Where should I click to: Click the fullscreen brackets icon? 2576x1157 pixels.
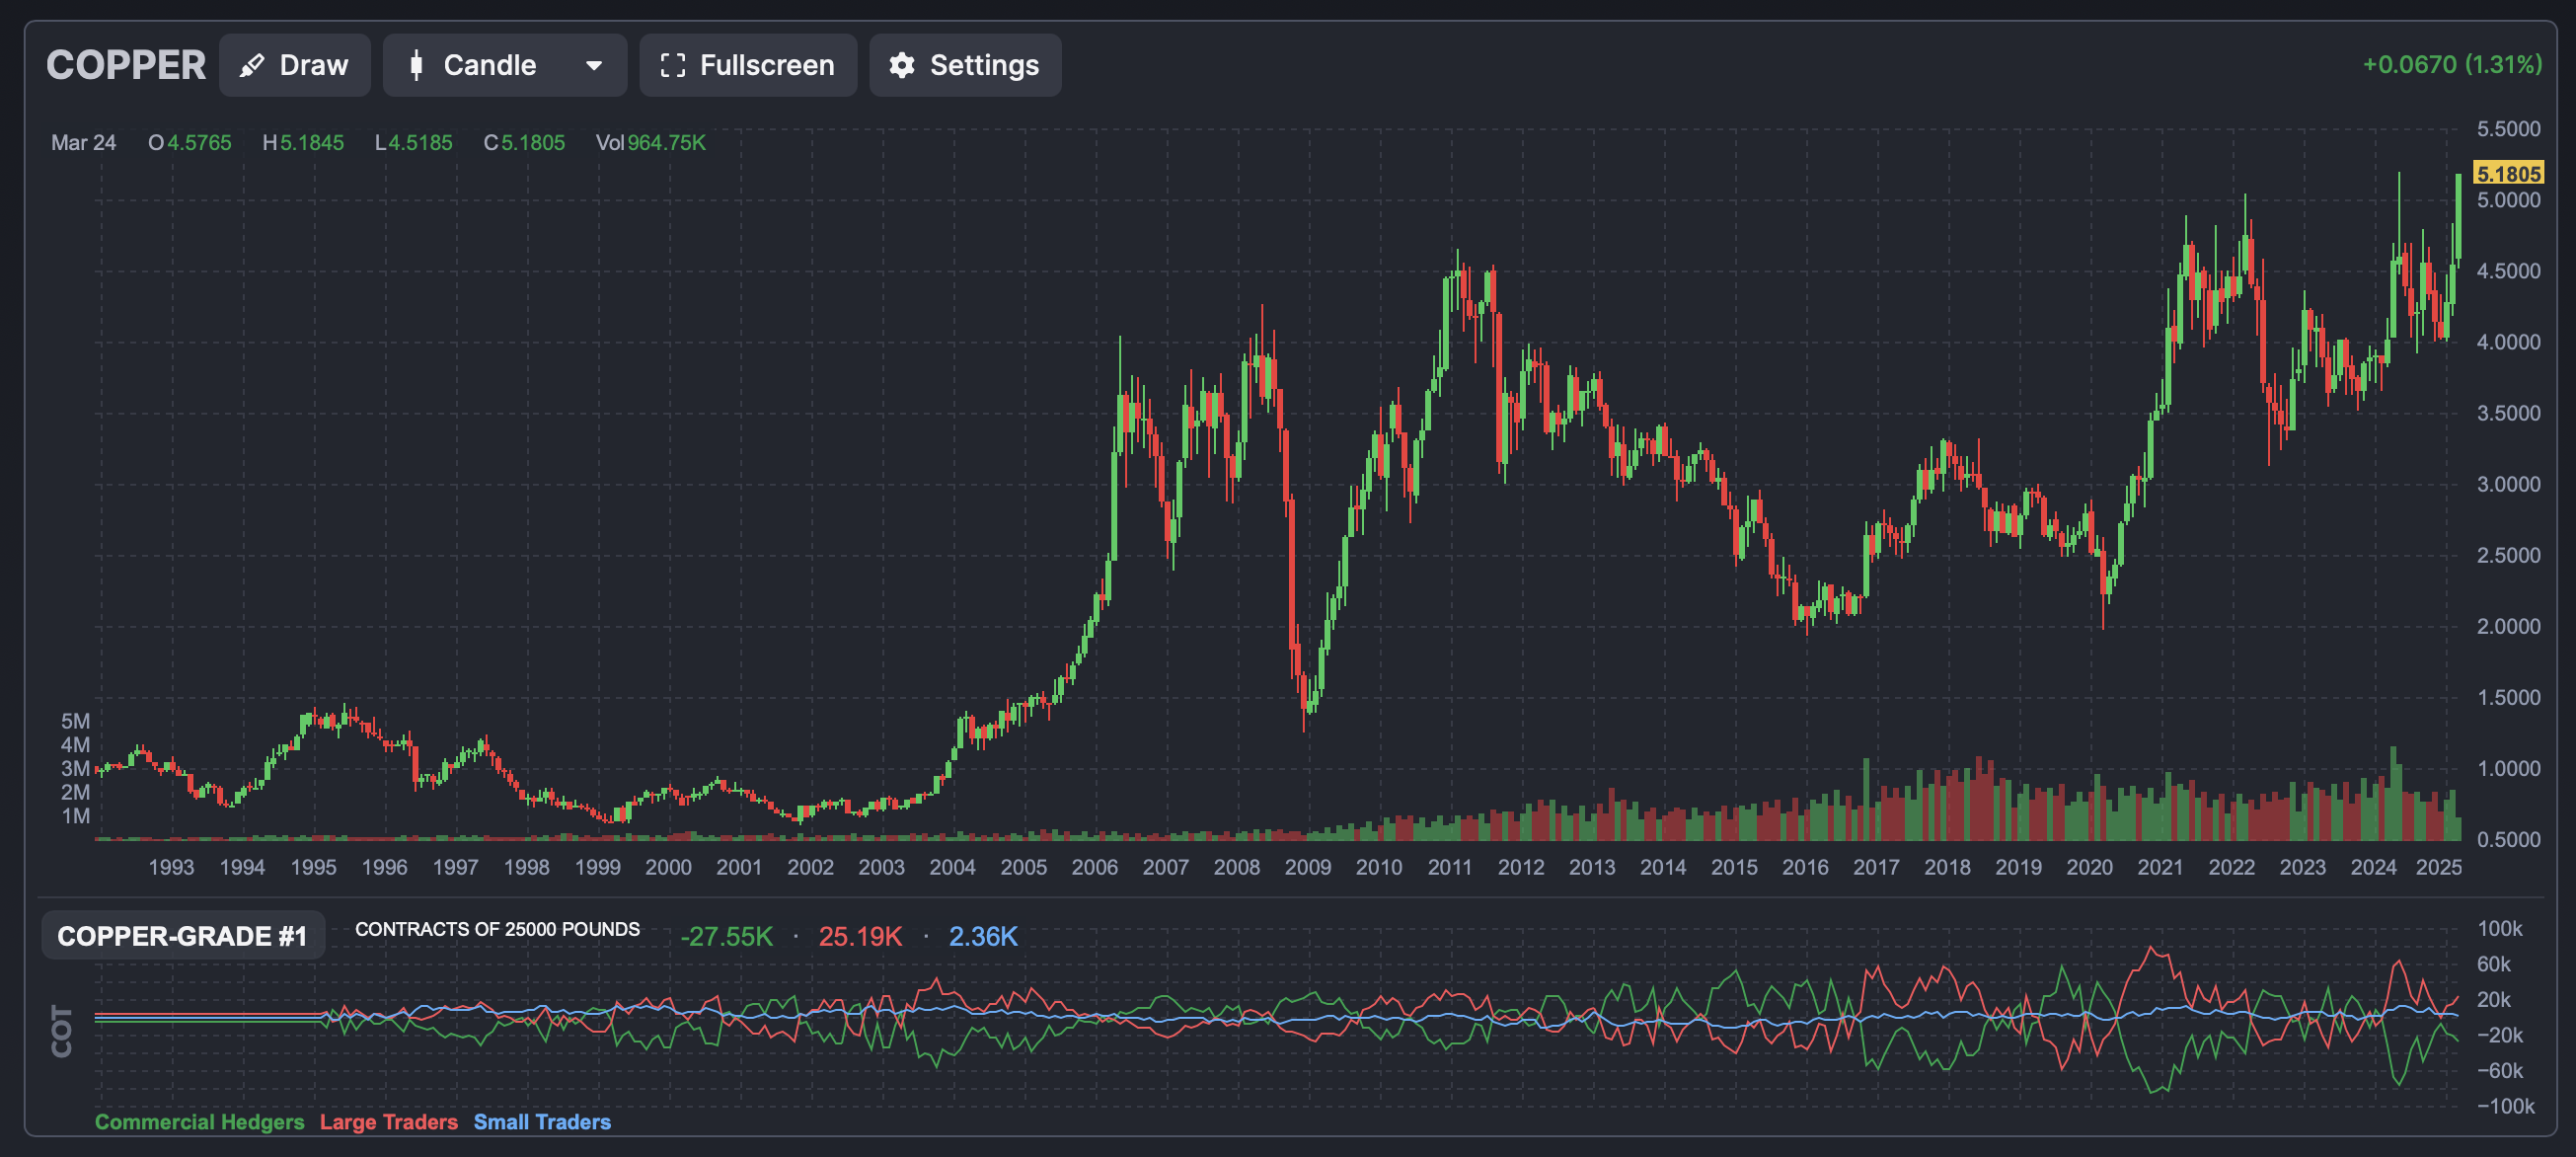coord(673,66)
